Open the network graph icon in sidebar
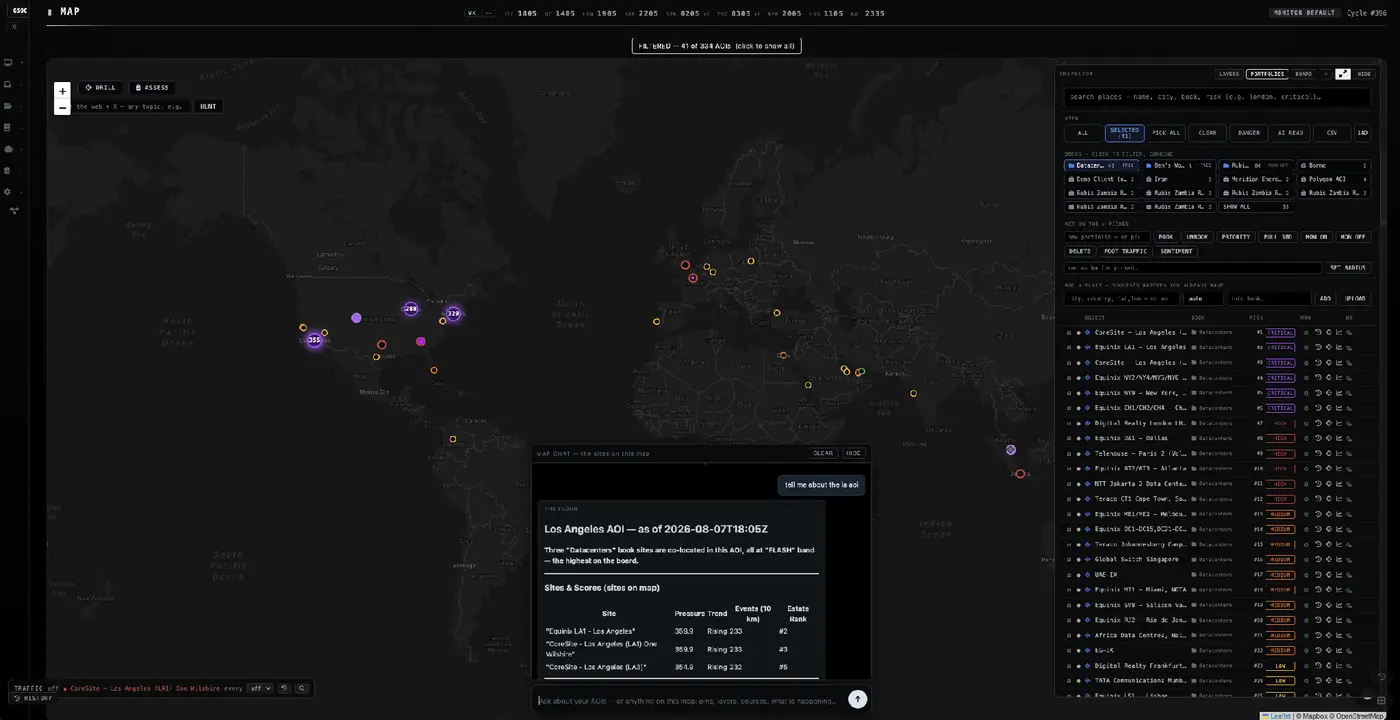The width and height of the screenshot is (1400, 720). [14, 211]
